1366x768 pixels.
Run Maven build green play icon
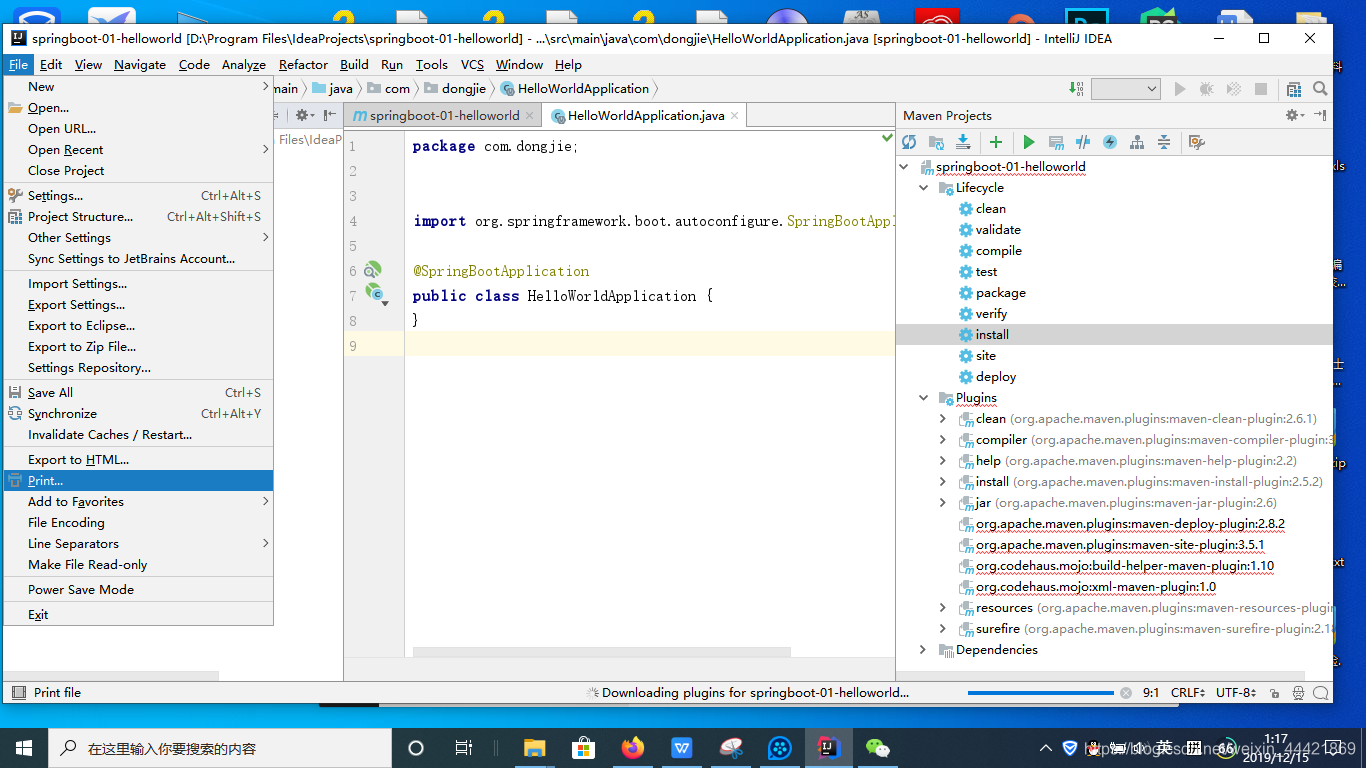1028,142
